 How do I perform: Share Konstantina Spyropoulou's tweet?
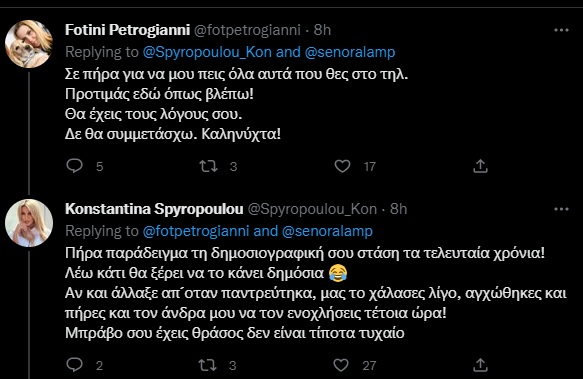coord(480,365)
